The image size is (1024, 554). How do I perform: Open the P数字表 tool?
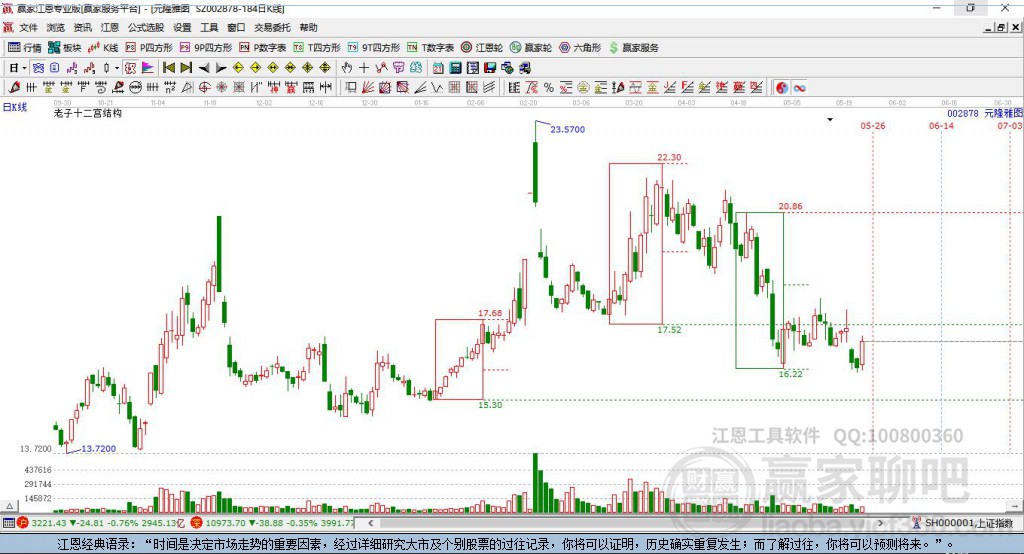point(263,48)
